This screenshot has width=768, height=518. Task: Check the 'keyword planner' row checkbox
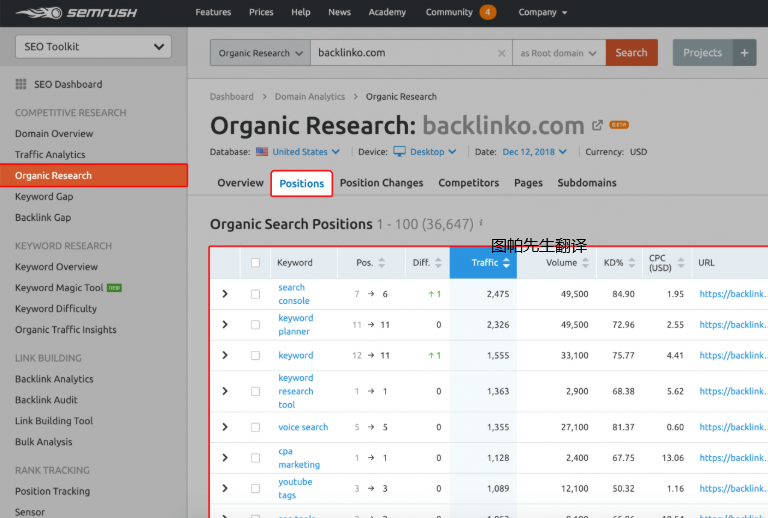255,325
